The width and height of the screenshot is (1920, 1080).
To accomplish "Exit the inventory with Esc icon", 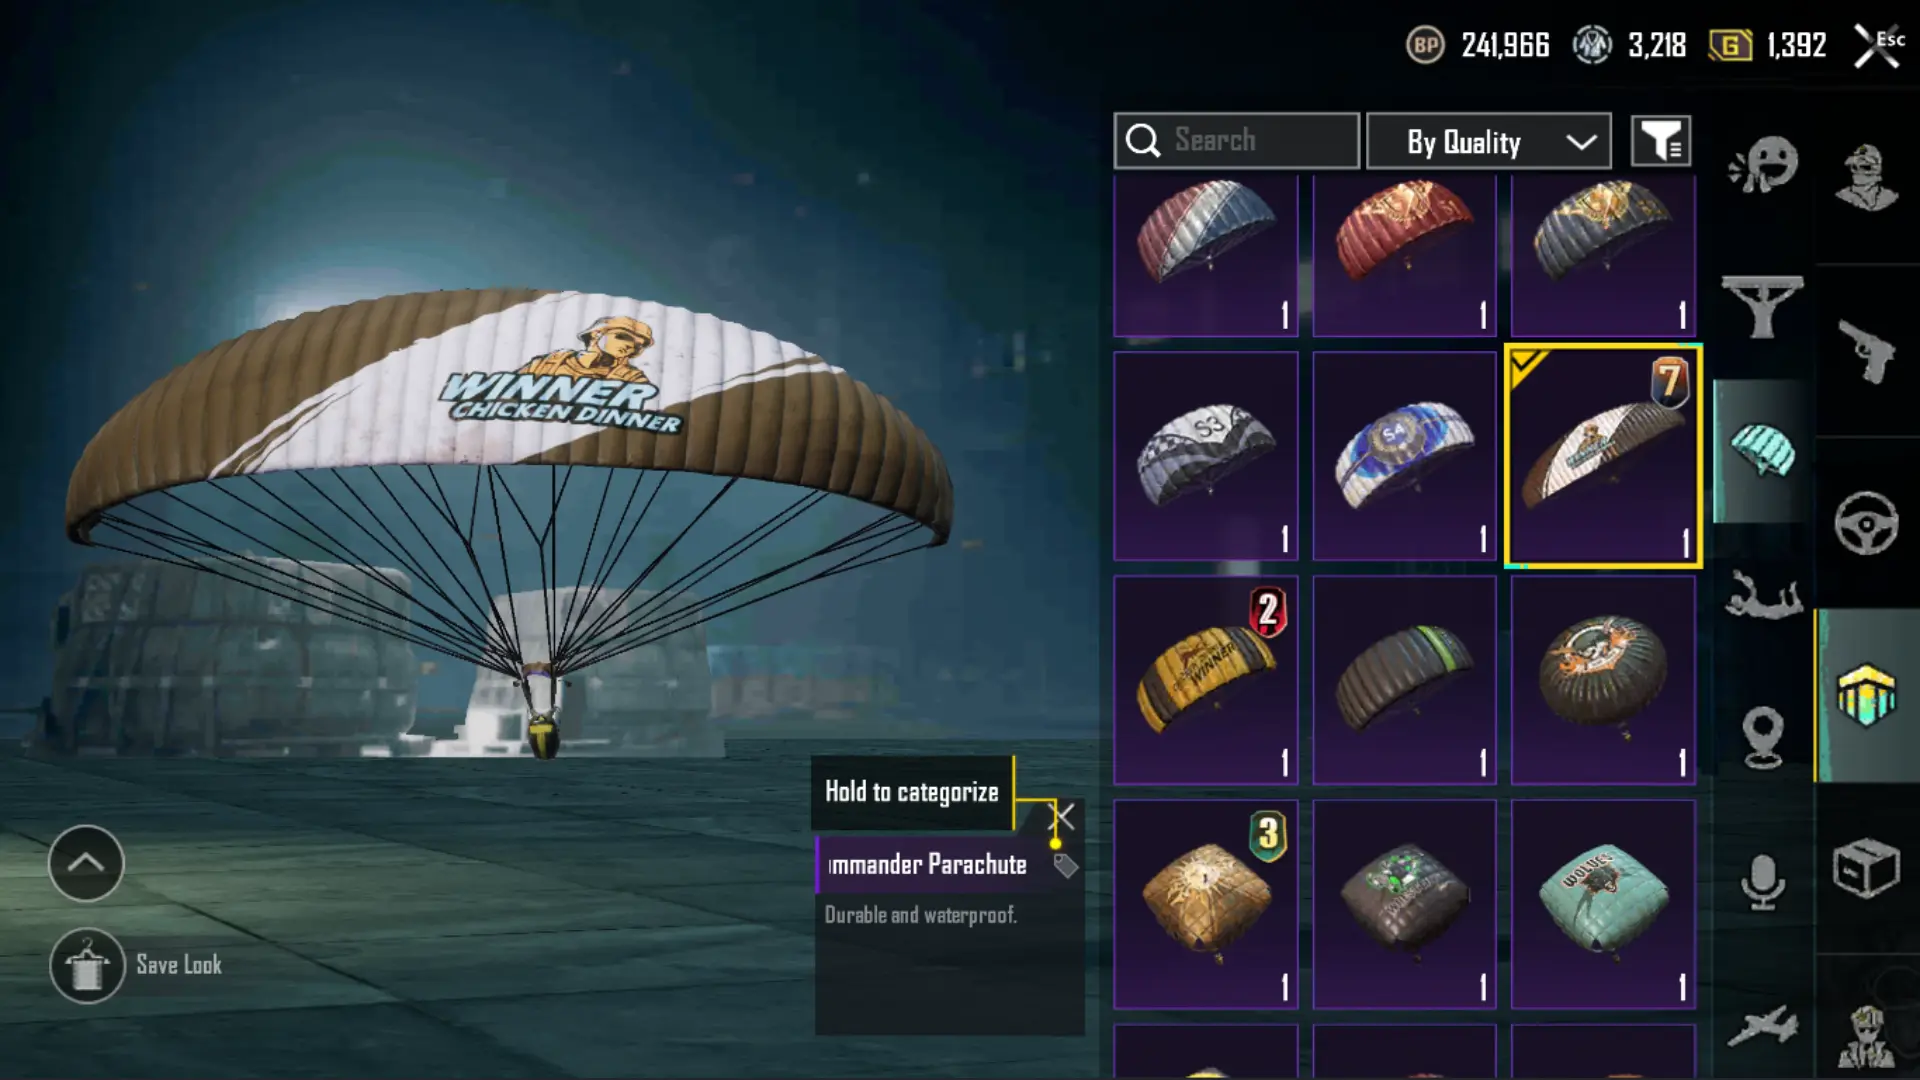I will [1878, 45].
